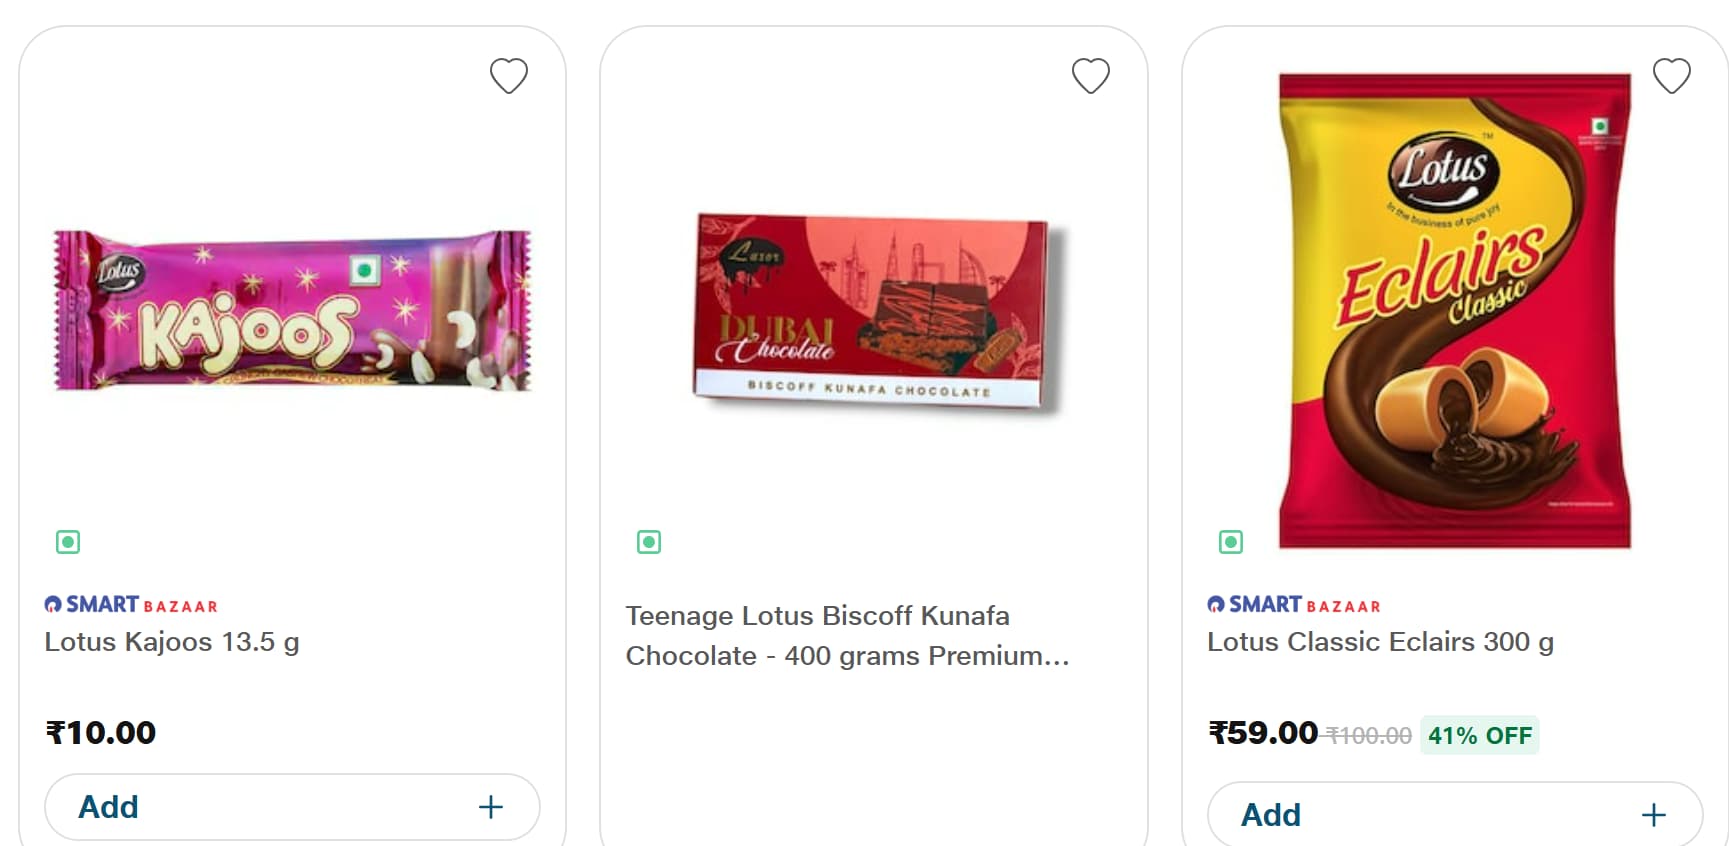The height and width of the screenshot is (846, 1729).
Task: Open the Lotus Classic Eclairs 300 g title
Action: click(x=1380, y=642)
